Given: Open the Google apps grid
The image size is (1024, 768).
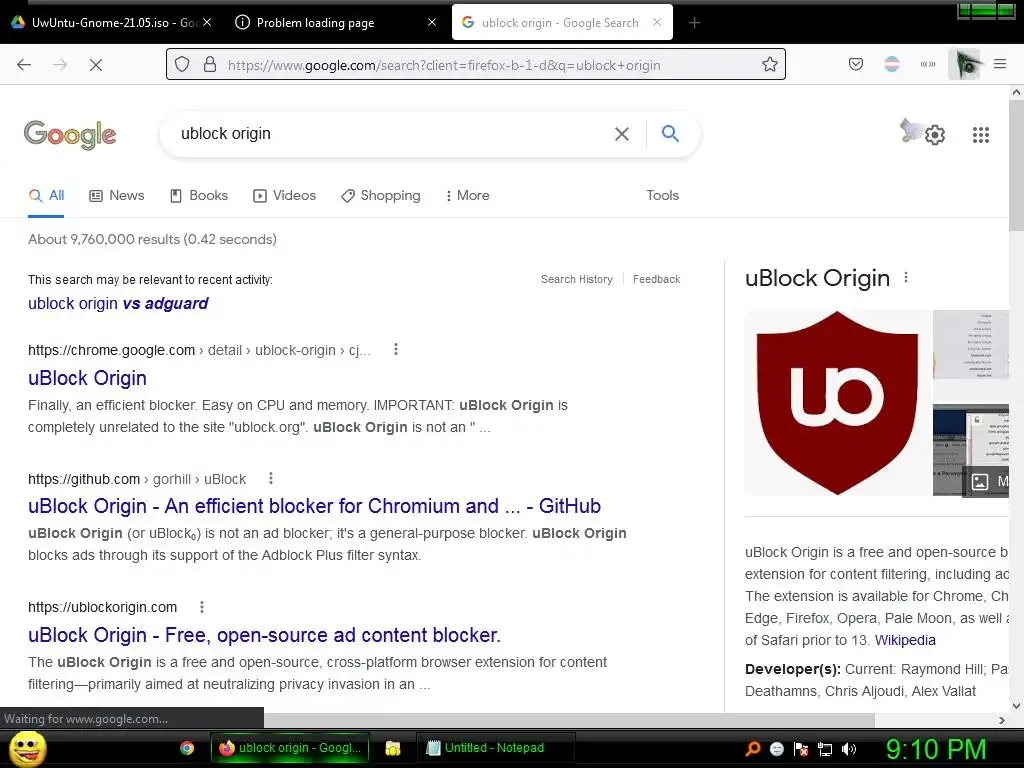Looking at the screenshot, I should click(980, 135).
